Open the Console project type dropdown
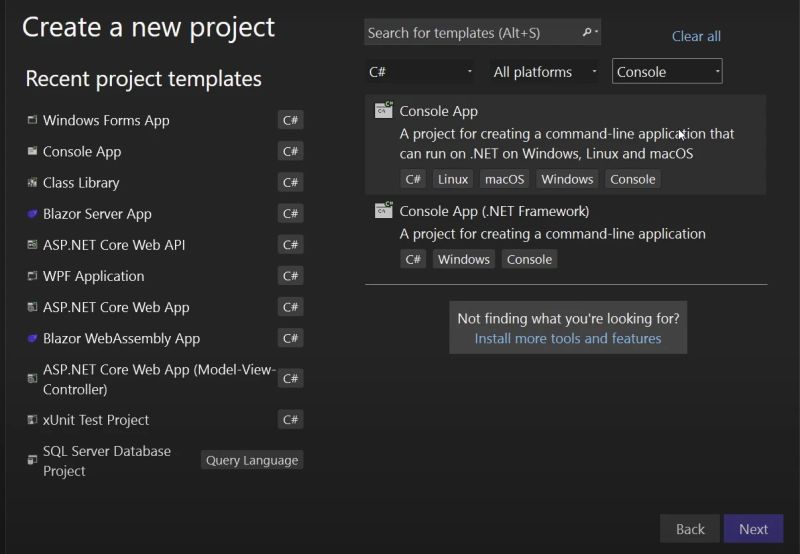The height and width of the screenshot is (554, 800). click(x=667, y=72)
